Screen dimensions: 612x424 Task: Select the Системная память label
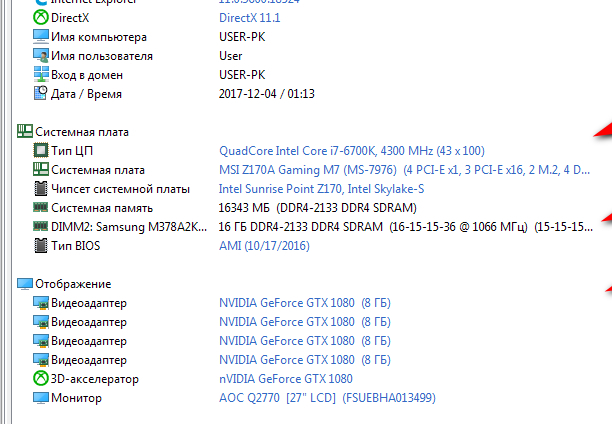101,208
